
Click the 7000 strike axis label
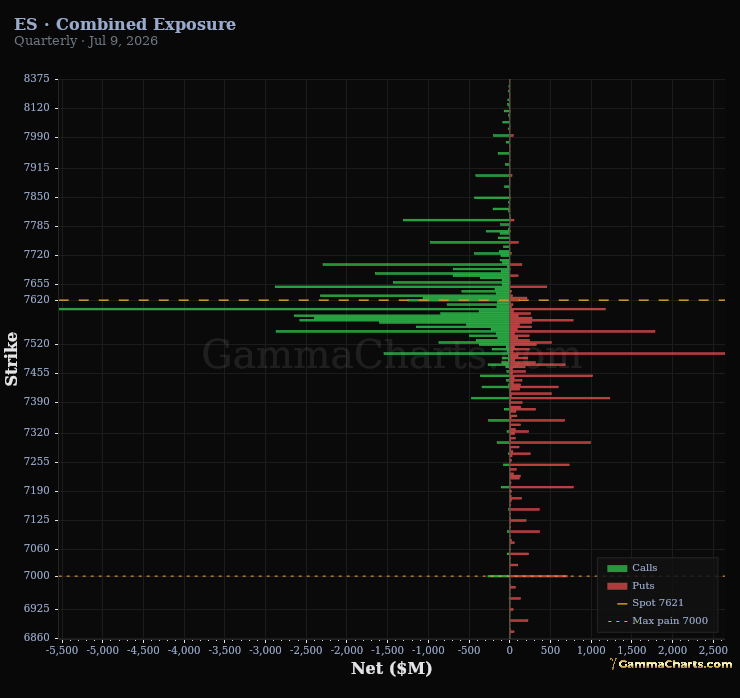tap(37, 576)
